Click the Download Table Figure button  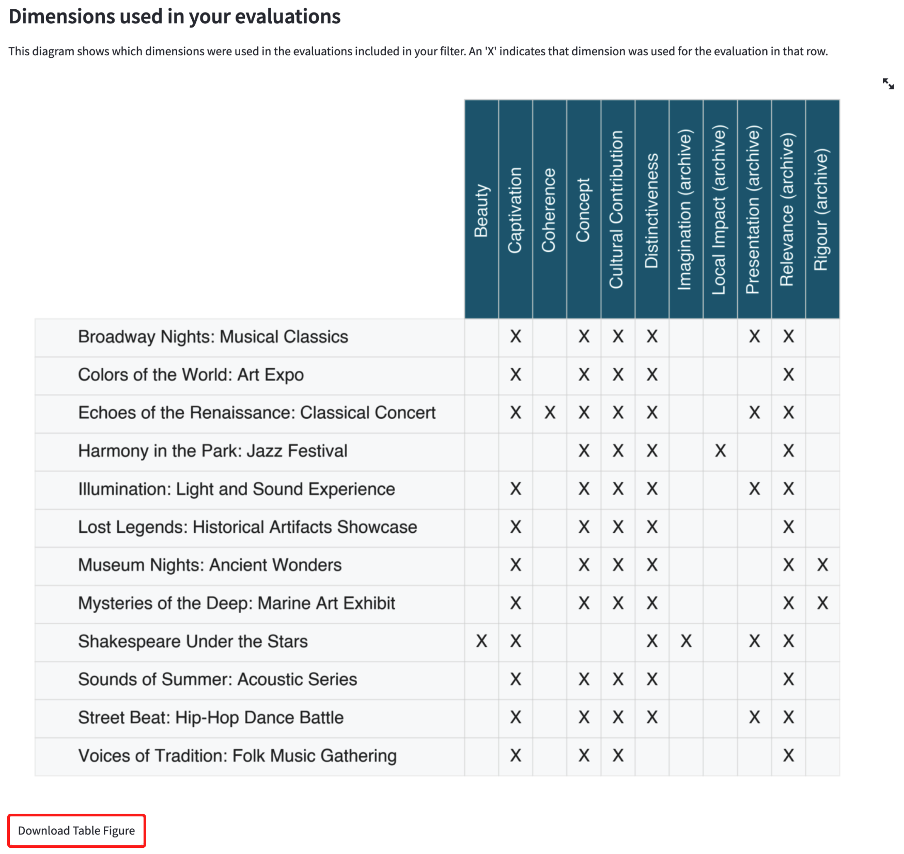[77, 831]
